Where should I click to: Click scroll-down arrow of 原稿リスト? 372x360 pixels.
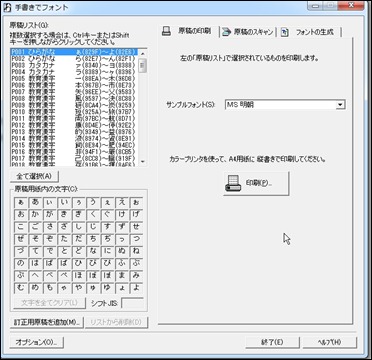[143, 162]
